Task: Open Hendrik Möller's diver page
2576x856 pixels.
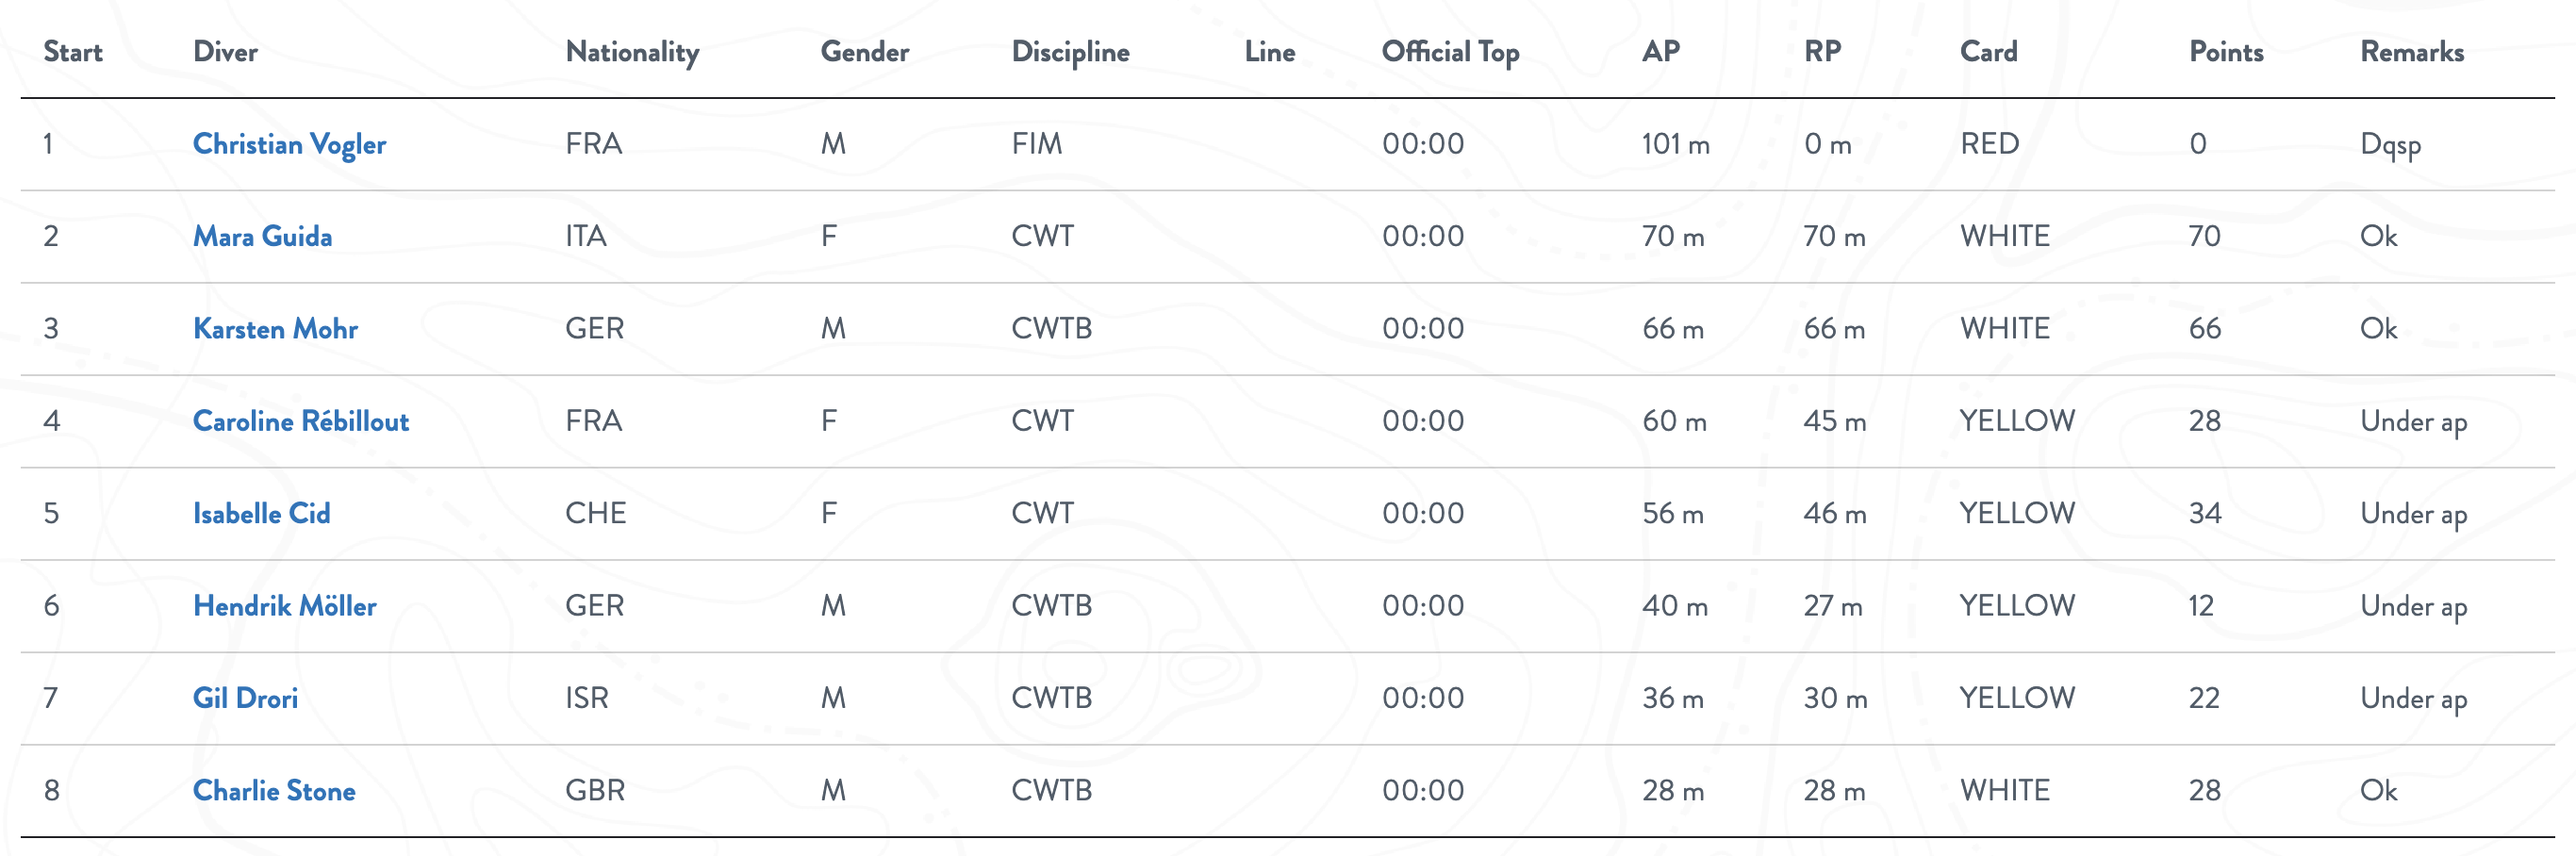Action: pyautogui.click(x=284, y=606)
